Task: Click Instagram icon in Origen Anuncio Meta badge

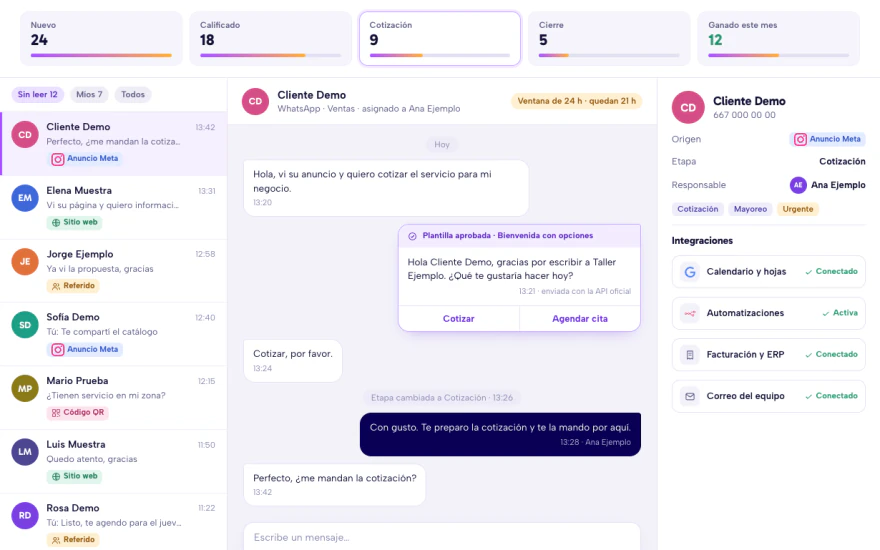Action: [800, 139]
